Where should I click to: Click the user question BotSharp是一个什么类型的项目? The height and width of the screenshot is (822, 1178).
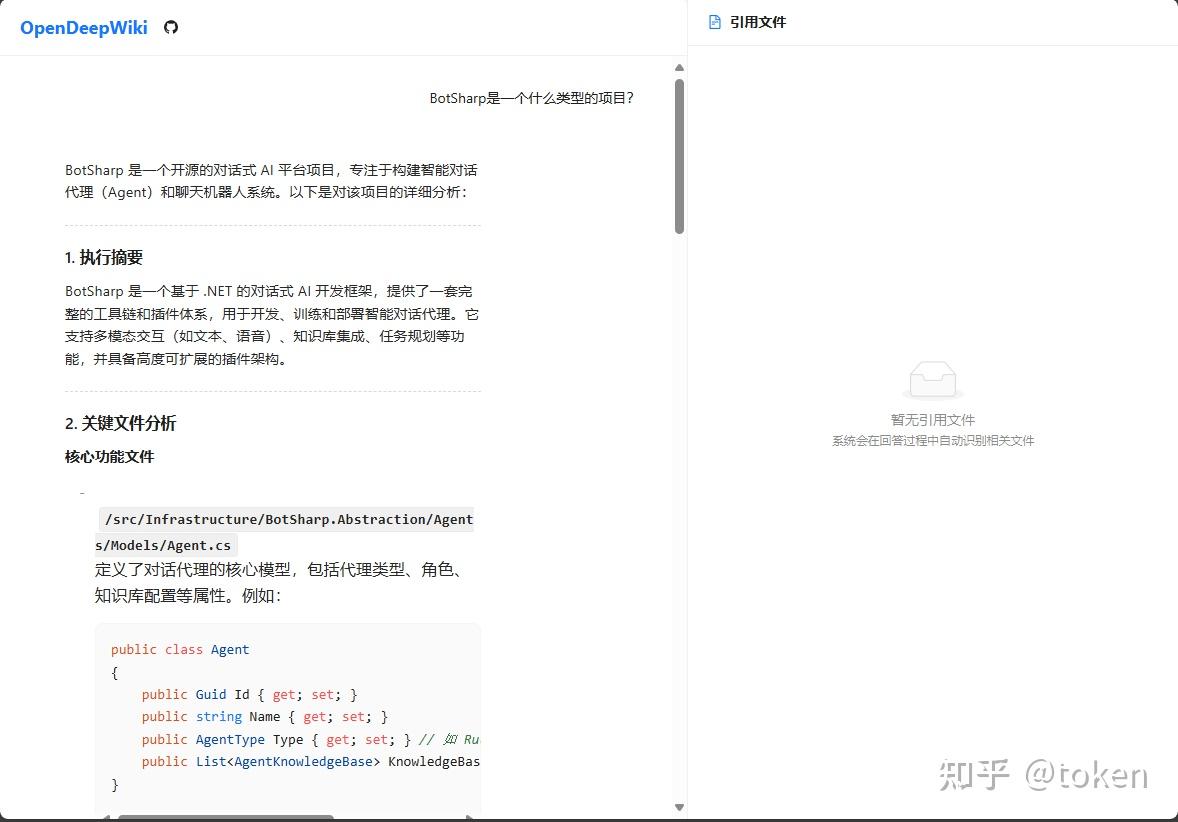coord(532,98)
